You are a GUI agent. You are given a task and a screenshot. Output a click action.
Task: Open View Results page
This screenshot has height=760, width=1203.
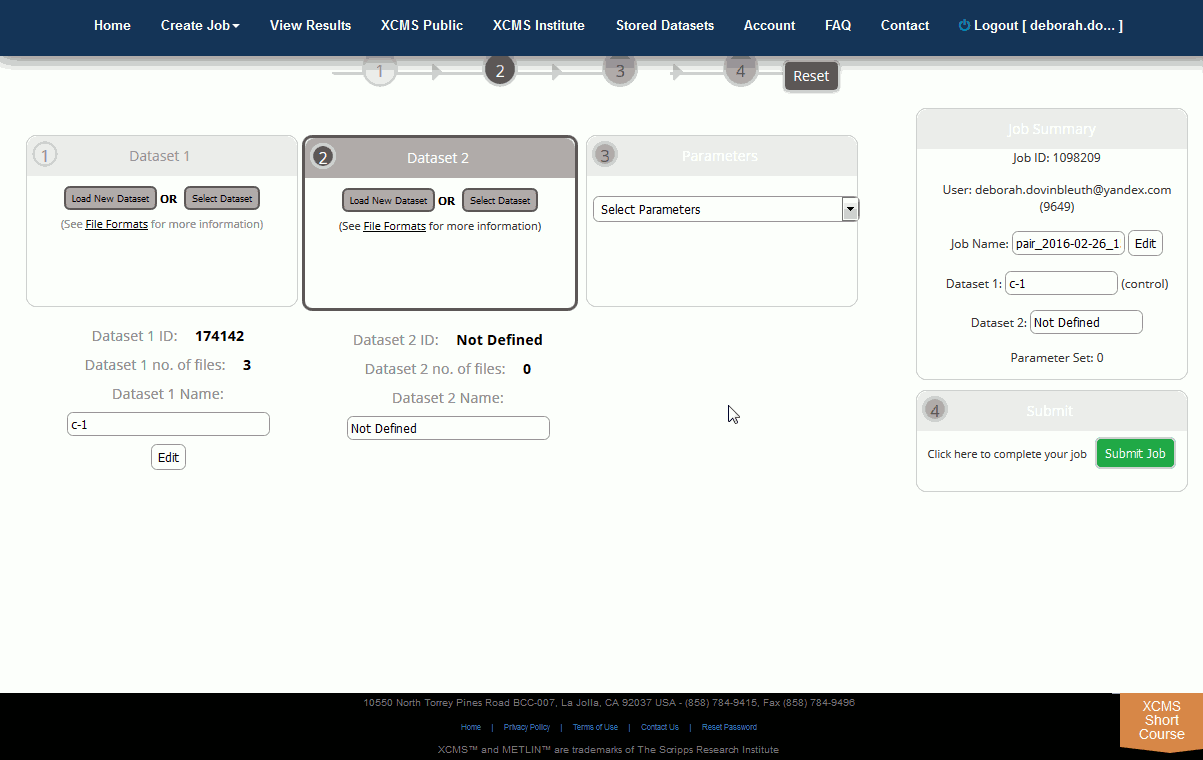[310, 25]
